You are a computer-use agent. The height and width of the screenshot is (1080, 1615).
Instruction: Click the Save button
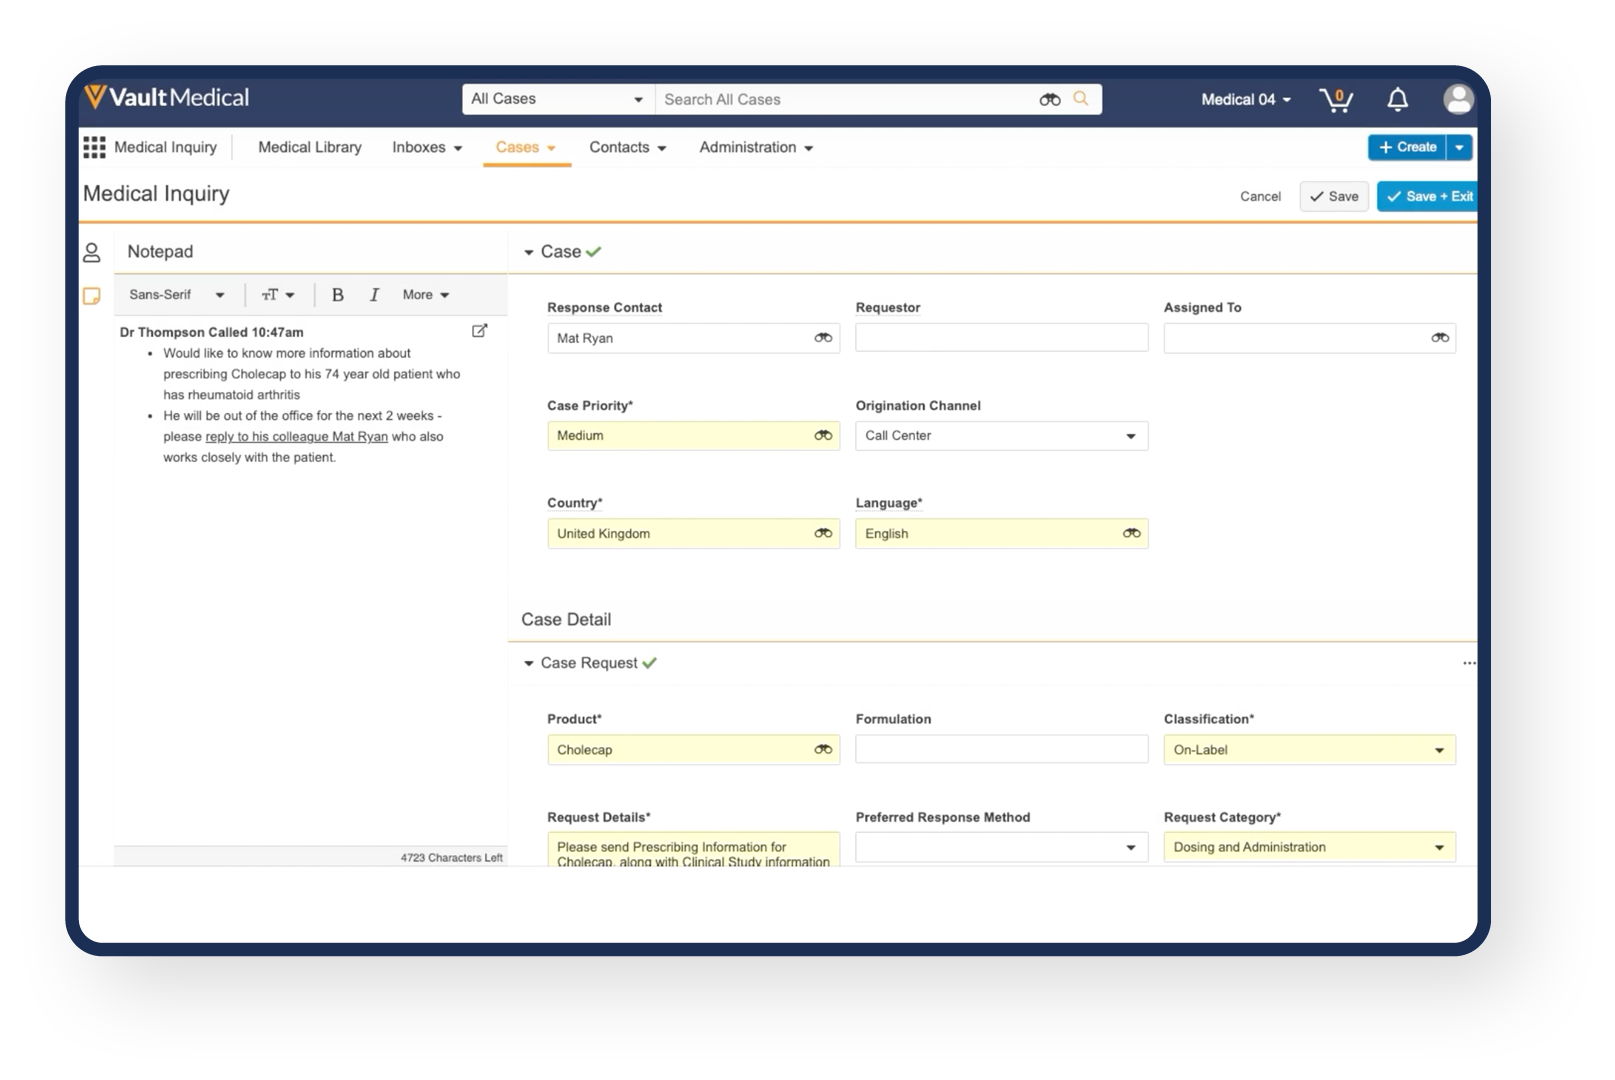pyautogui.click(x=1334, y=196)
